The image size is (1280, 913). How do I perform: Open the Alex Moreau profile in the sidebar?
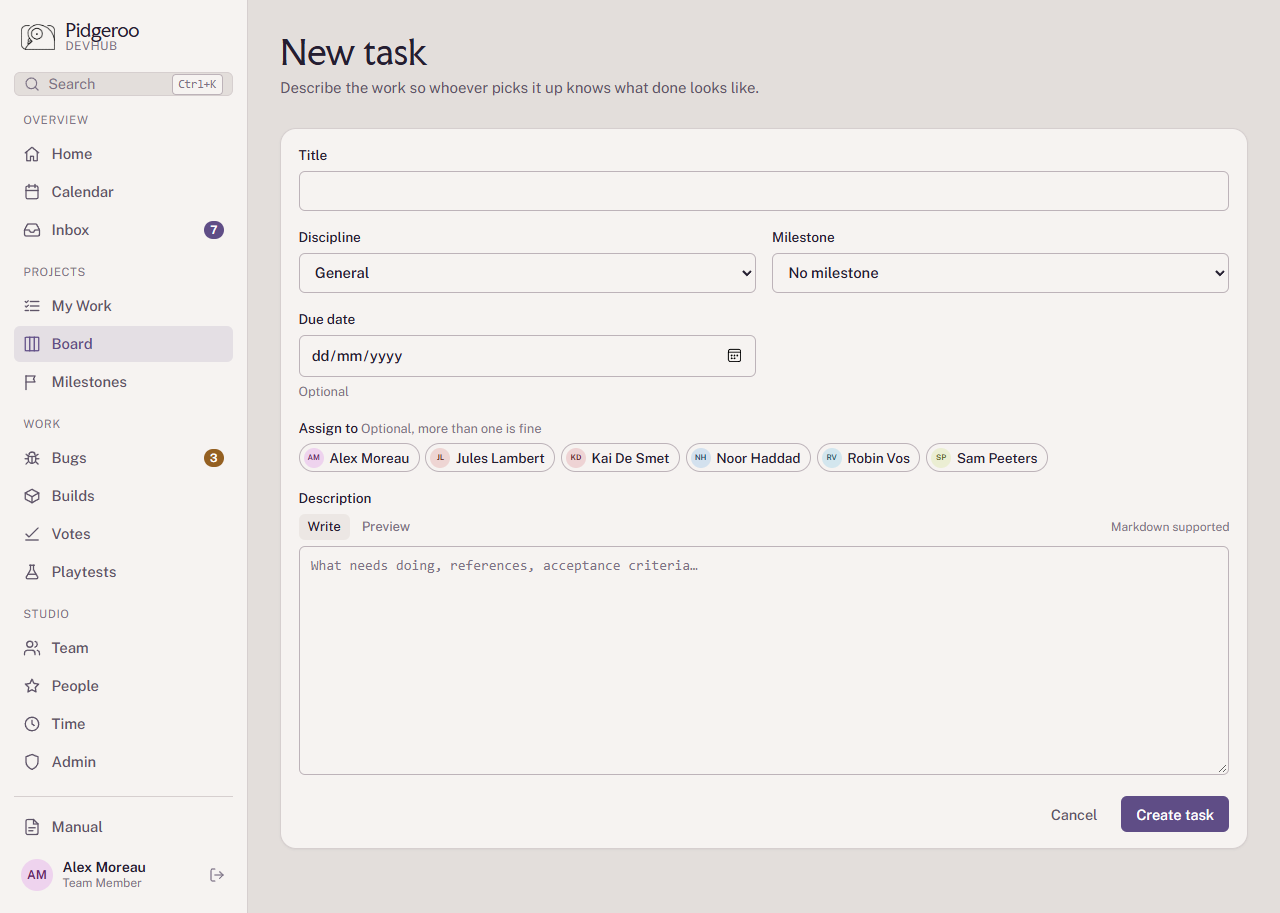[104, 874]
